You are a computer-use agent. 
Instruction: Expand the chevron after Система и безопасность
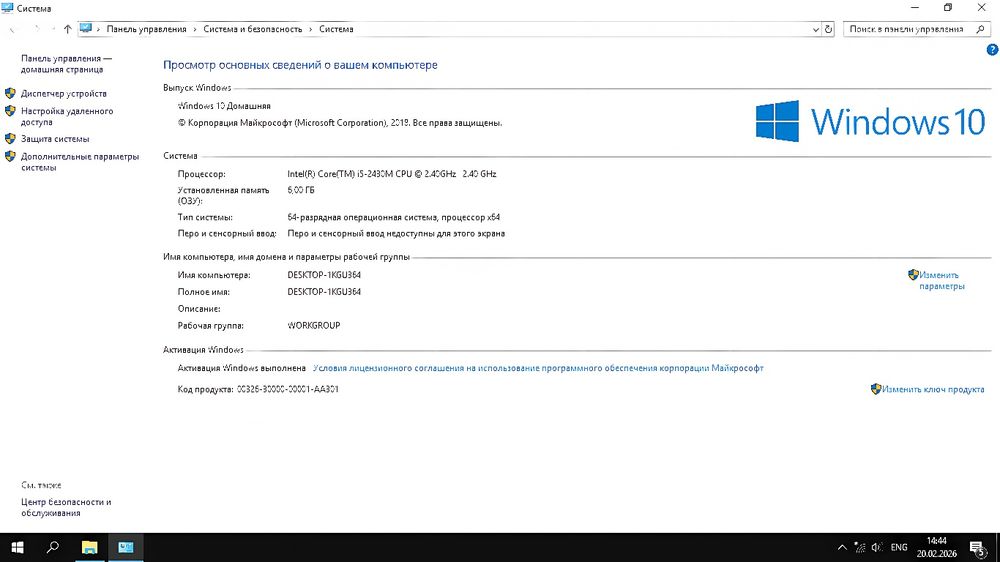[311, 29]
